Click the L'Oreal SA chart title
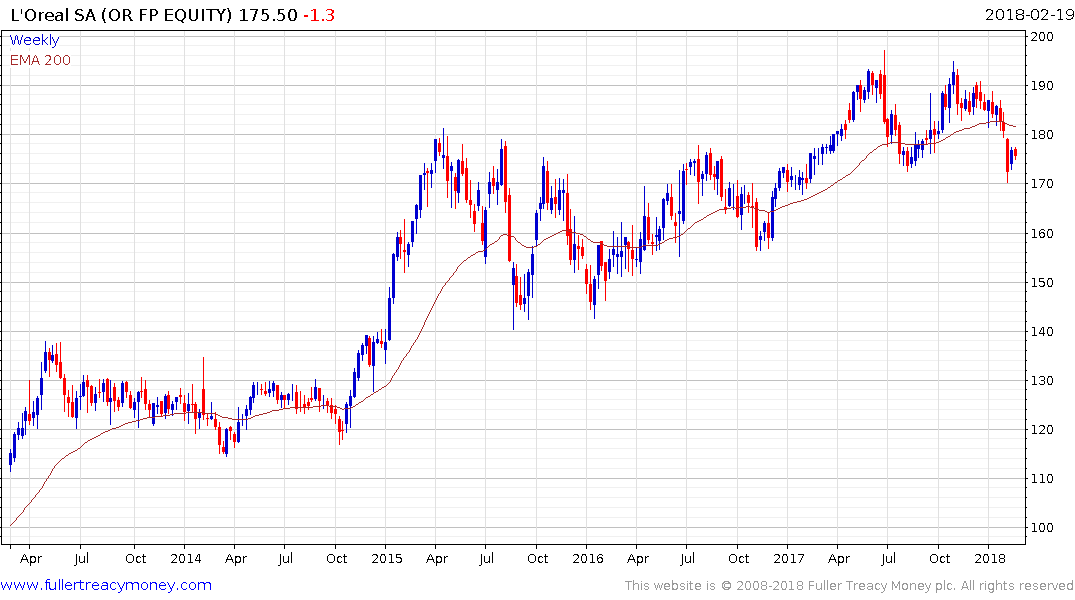 (121, 15)
